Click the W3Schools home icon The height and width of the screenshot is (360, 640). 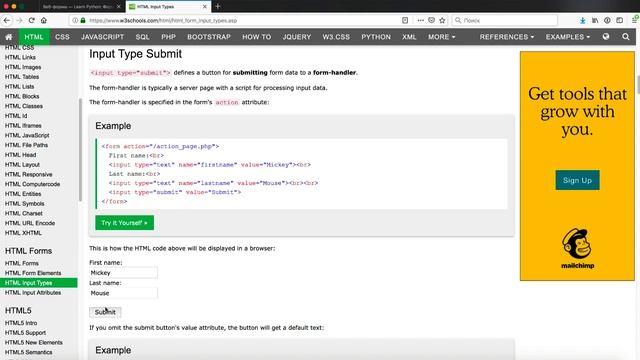pyautogui.click(x=9, y=37)
